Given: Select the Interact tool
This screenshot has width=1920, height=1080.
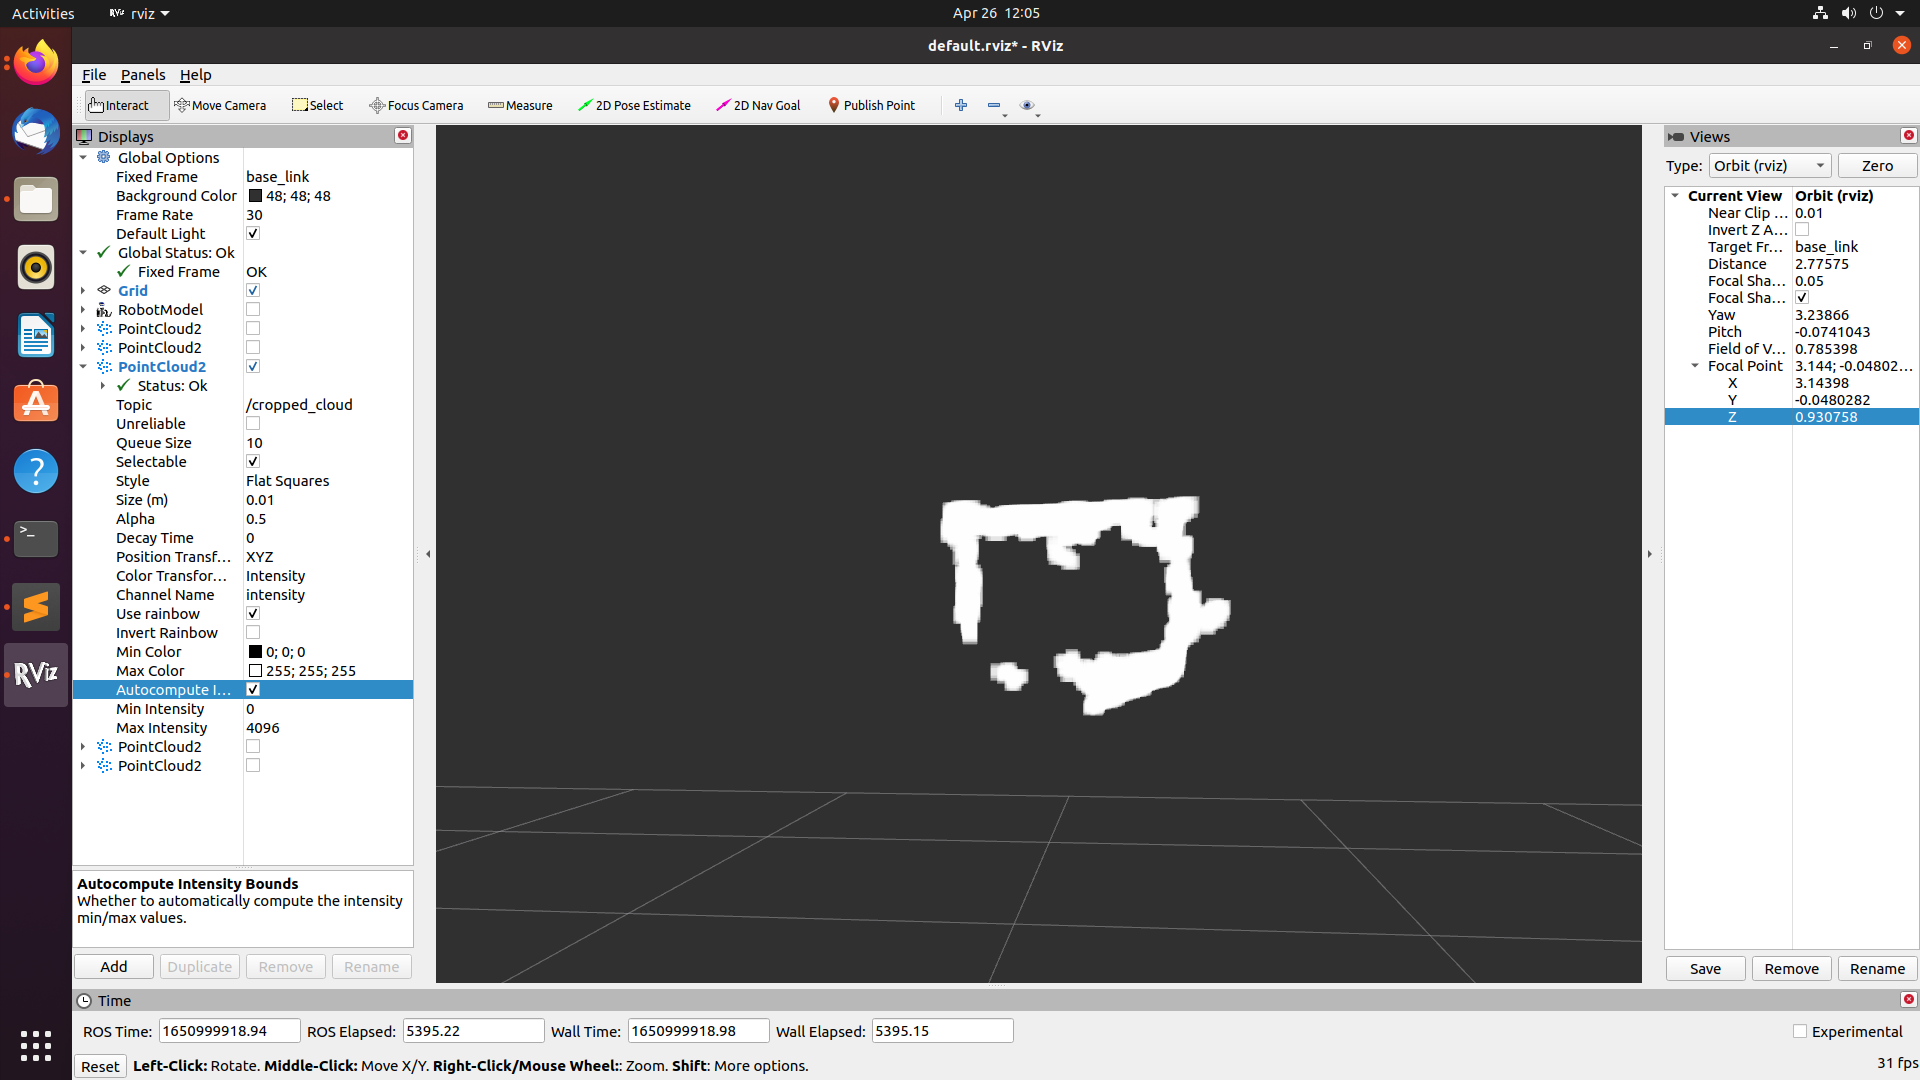Looking at the screenshot, I should click(x=126, y=105).
